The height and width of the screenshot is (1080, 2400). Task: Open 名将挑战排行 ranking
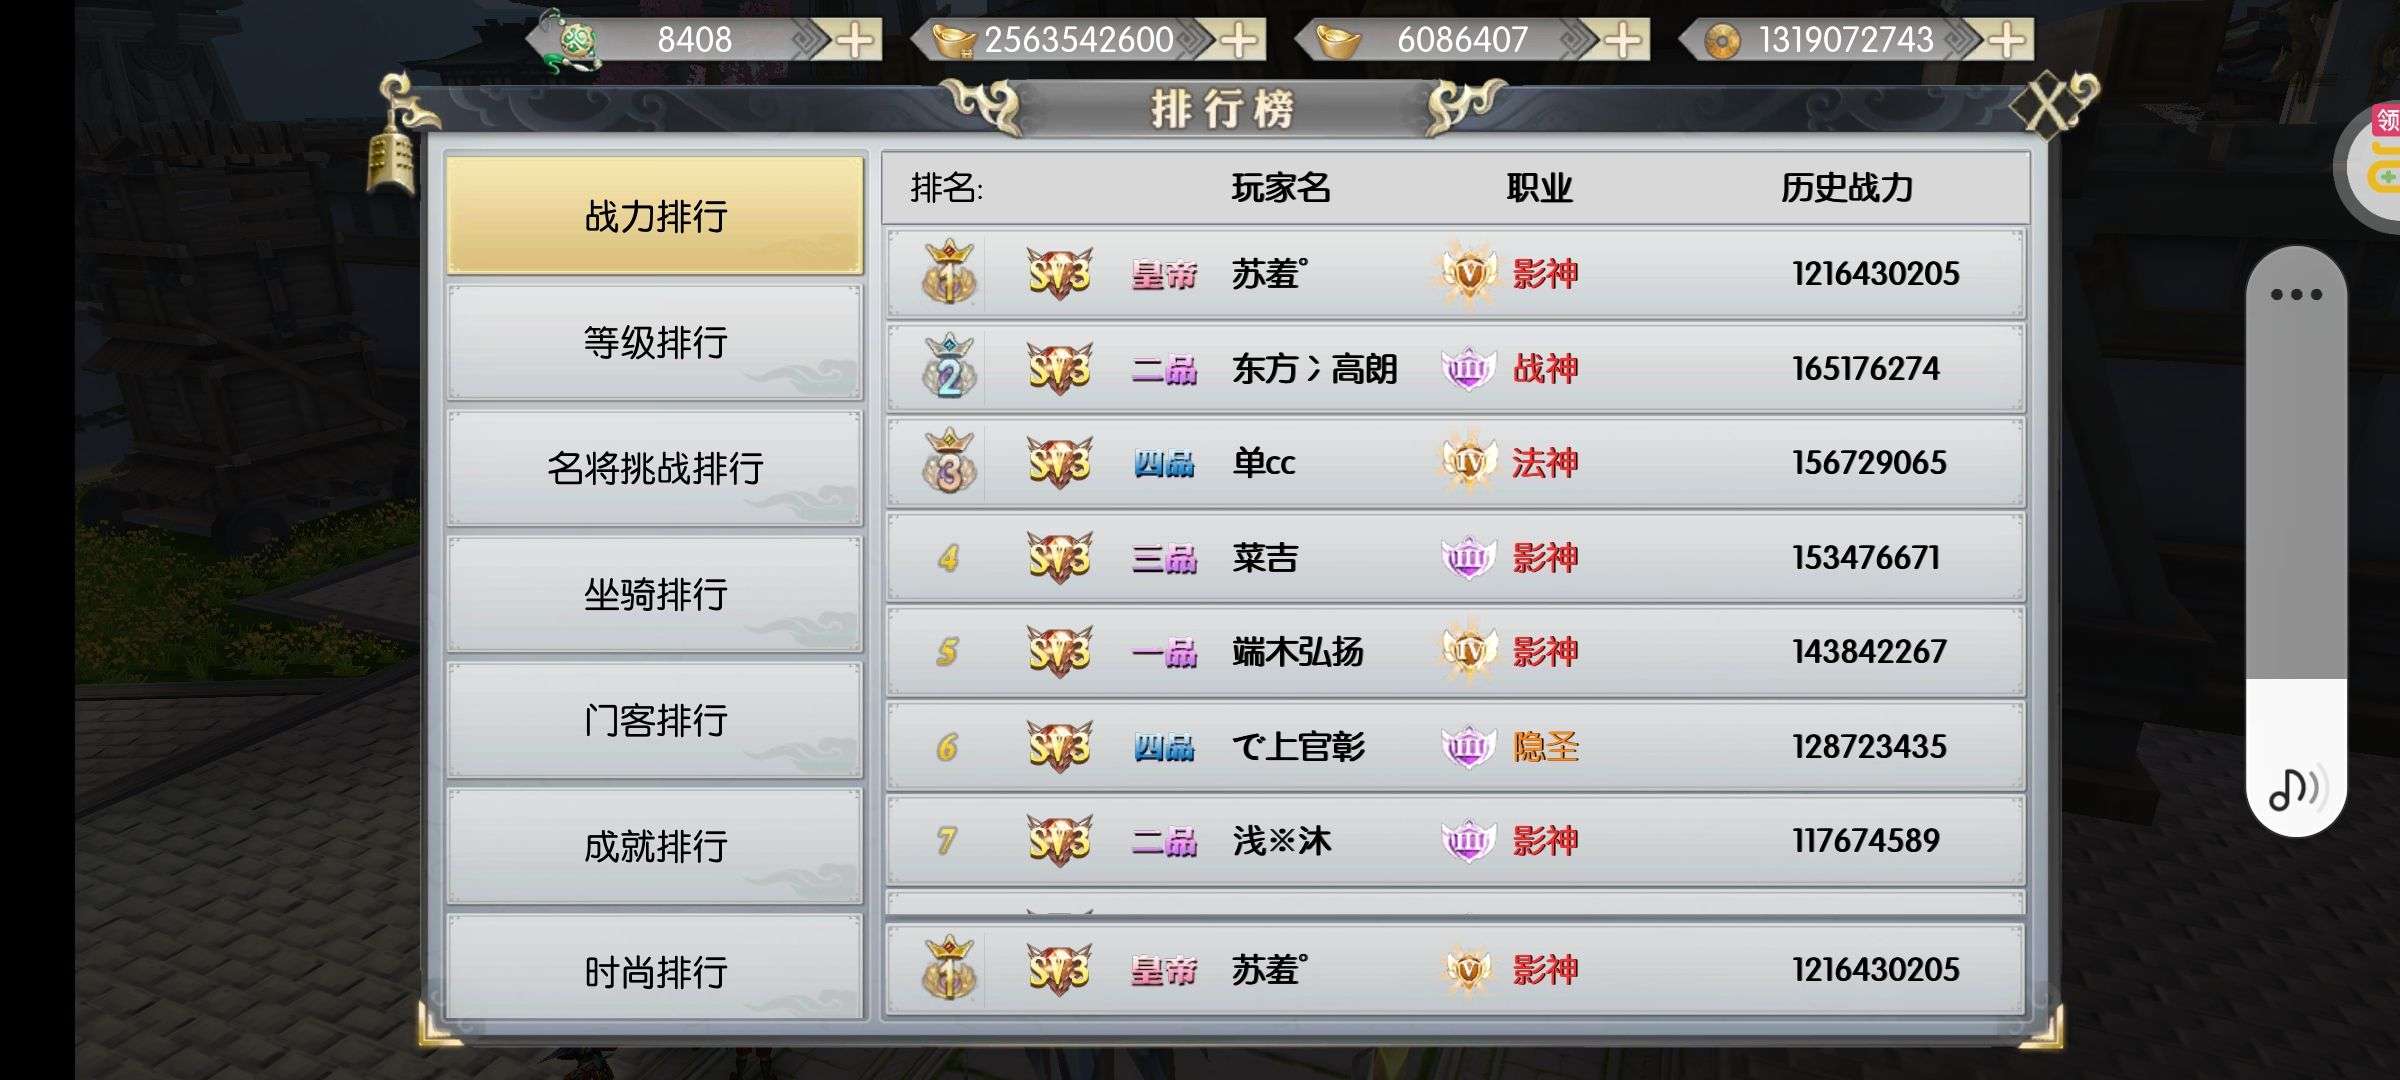pos(655,468)
